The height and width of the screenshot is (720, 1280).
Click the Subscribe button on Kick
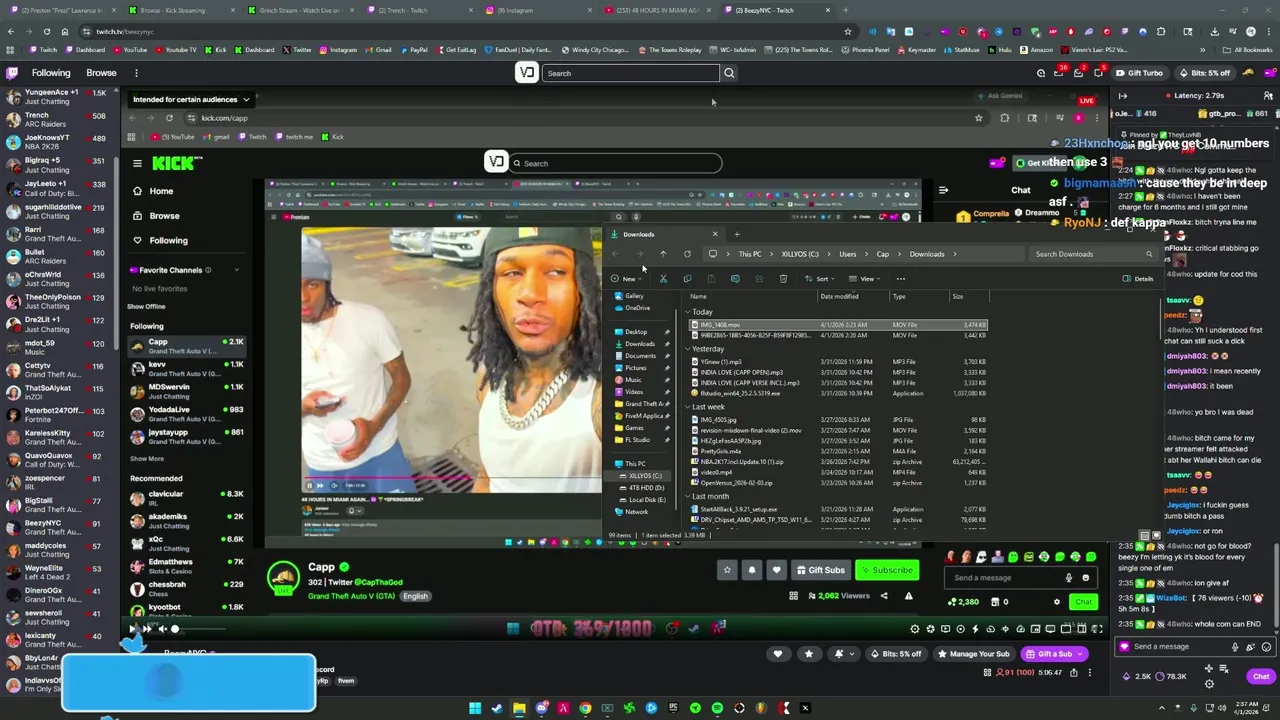click(887, 570)
